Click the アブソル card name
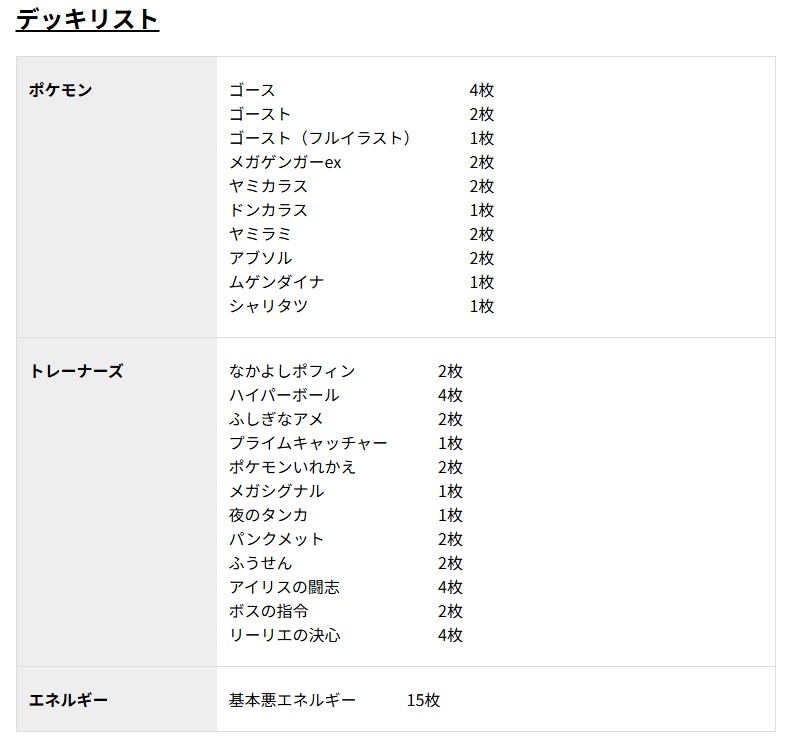Screen dimensions: 787x743 click(x=260, y=258)
